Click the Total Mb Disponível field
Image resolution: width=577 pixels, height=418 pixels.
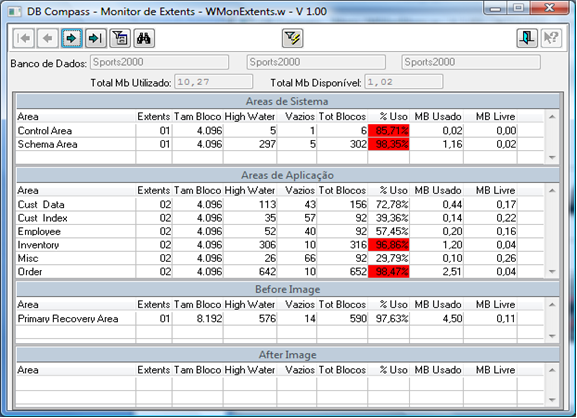click(x=404, y=82)
